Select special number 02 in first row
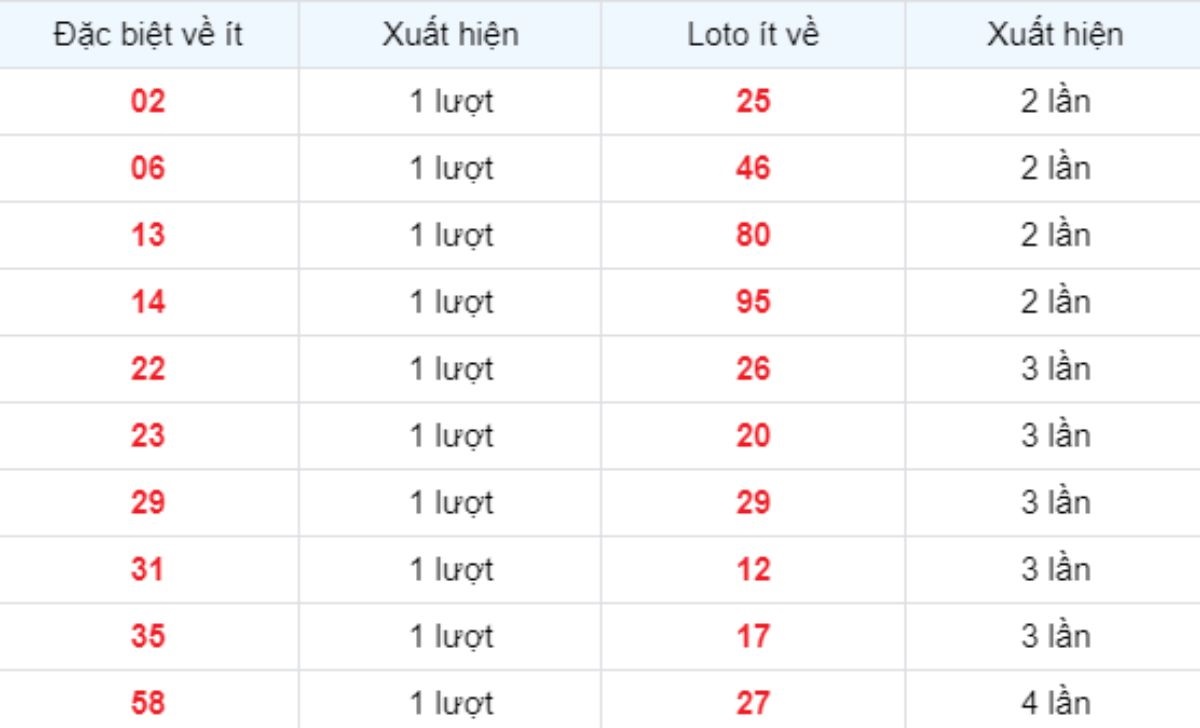1200x728 pixels. tap(148, 102)
